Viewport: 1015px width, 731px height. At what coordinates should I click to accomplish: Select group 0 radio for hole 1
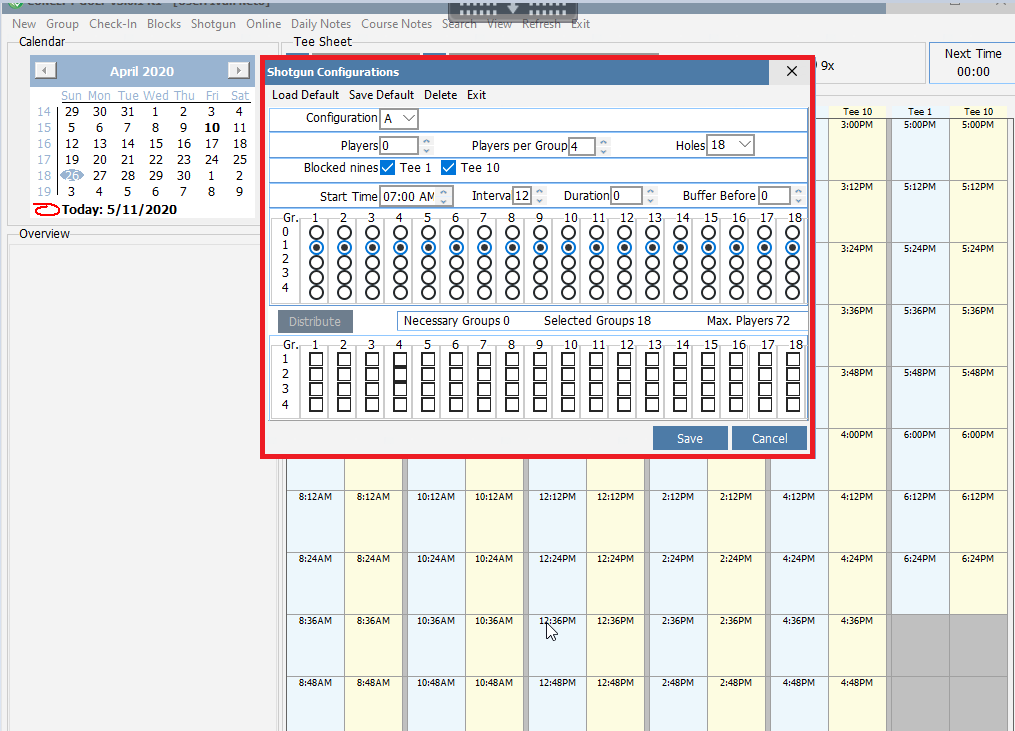(x=316, y=232)
